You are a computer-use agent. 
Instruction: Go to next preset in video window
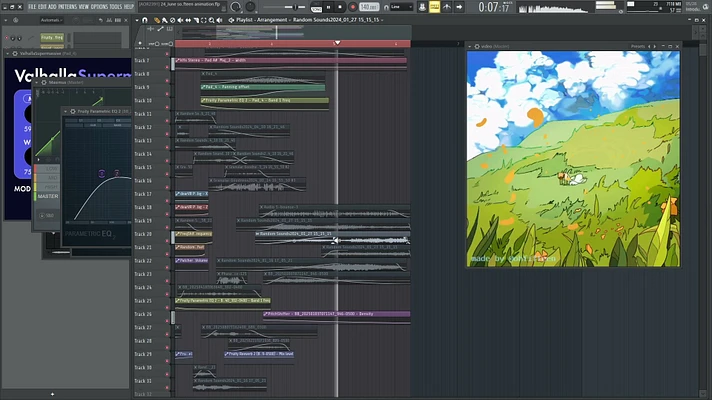(x=654, y=46)
